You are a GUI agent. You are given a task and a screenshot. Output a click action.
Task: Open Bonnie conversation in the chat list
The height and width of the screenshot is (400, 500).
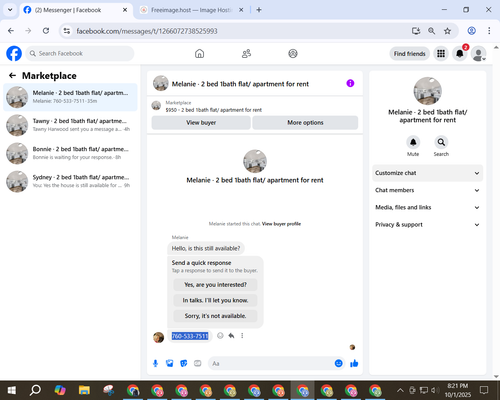(70, 153)
